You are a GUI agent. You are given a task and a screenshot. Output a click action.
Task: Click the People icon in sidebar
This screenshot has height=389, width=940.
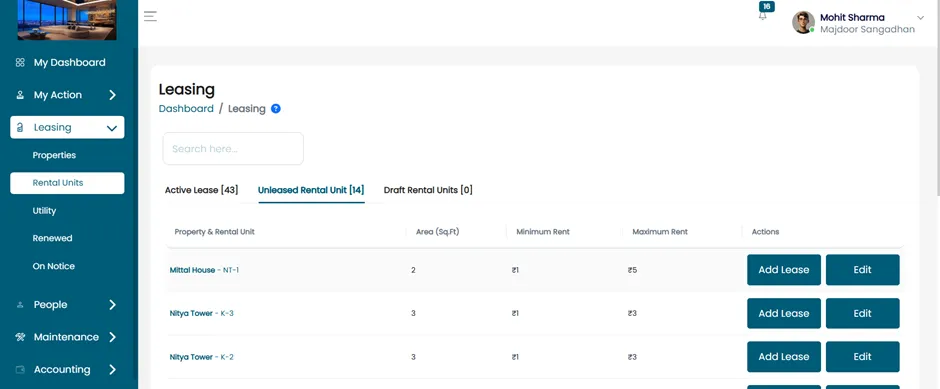(x=20, y=304)
